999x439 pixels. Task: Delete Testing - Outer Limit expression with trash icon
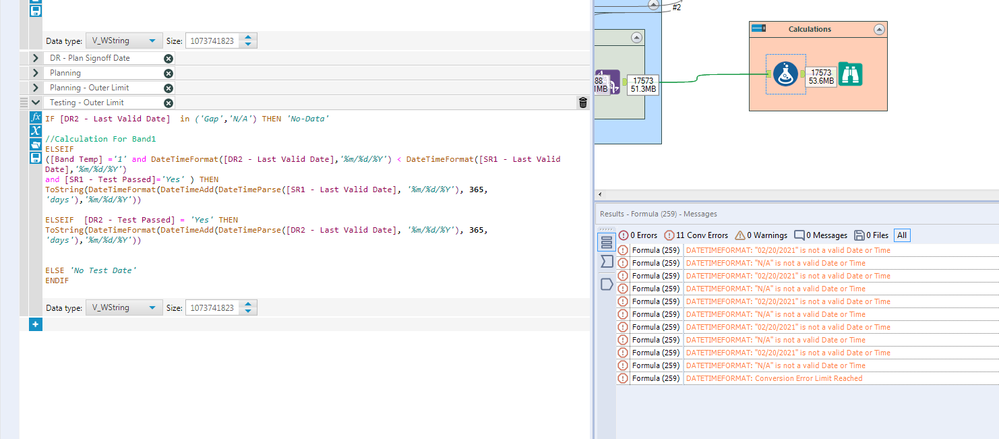[582, 103]
